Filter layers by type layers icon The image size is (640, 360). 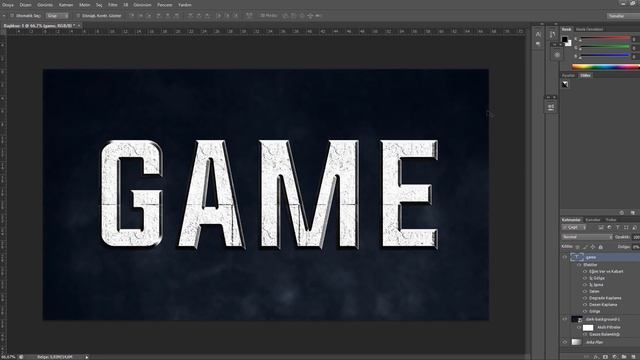pyautogui.click(x=617, y=227)
